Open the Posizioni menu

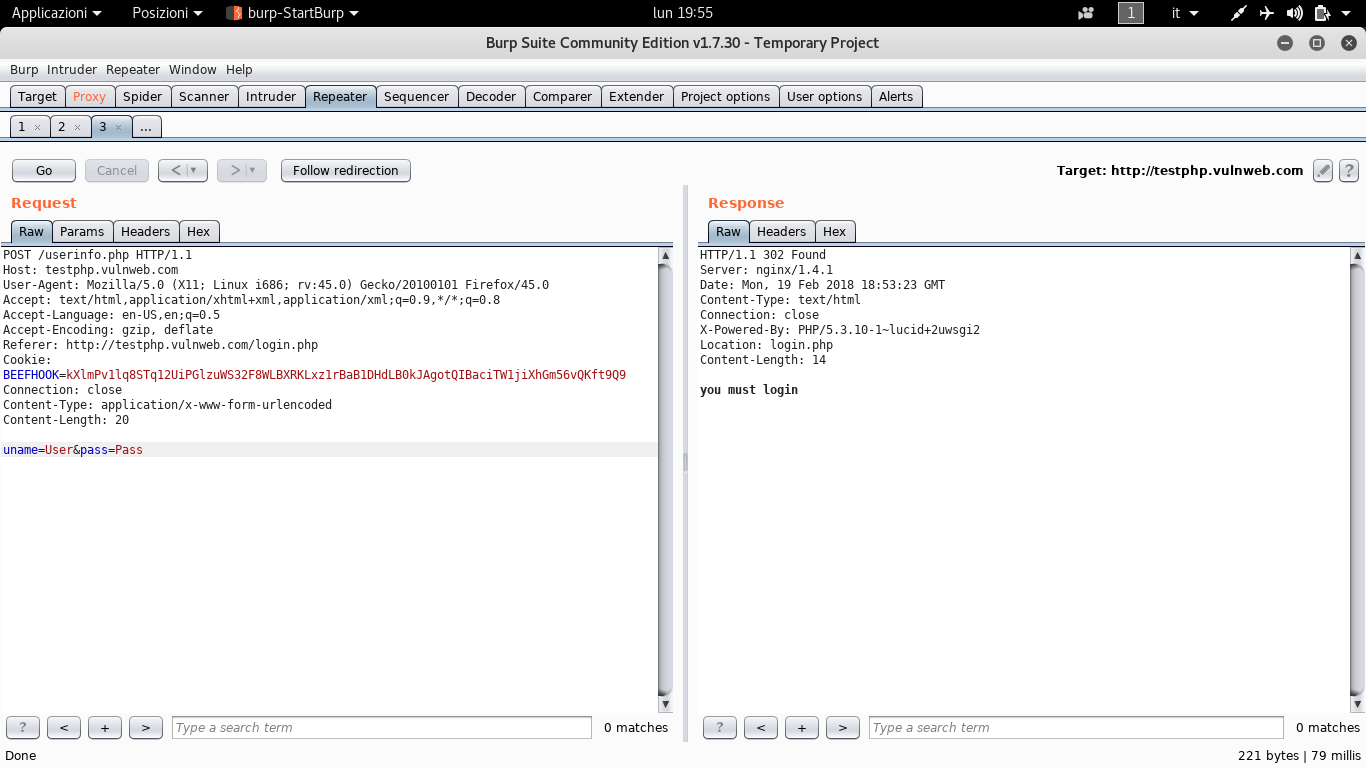click(167, 13)
